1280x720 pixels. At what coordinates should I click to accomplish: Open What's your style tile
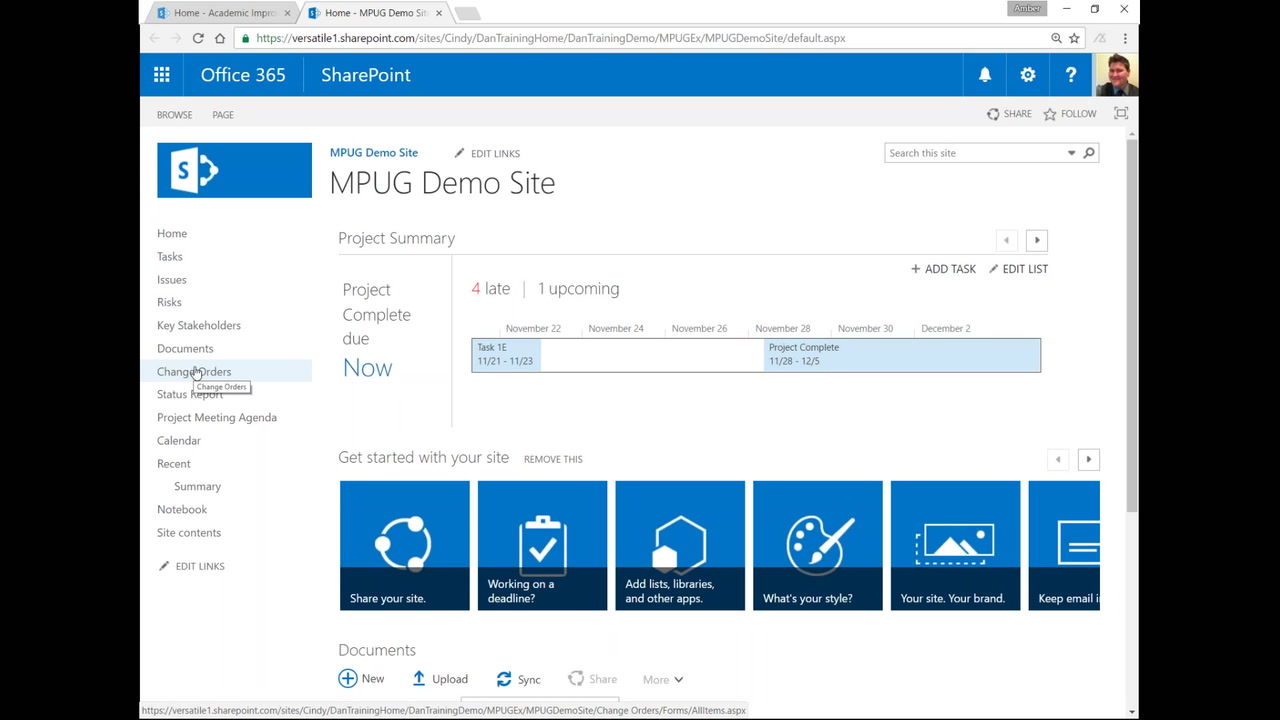(x=818, y=545)
